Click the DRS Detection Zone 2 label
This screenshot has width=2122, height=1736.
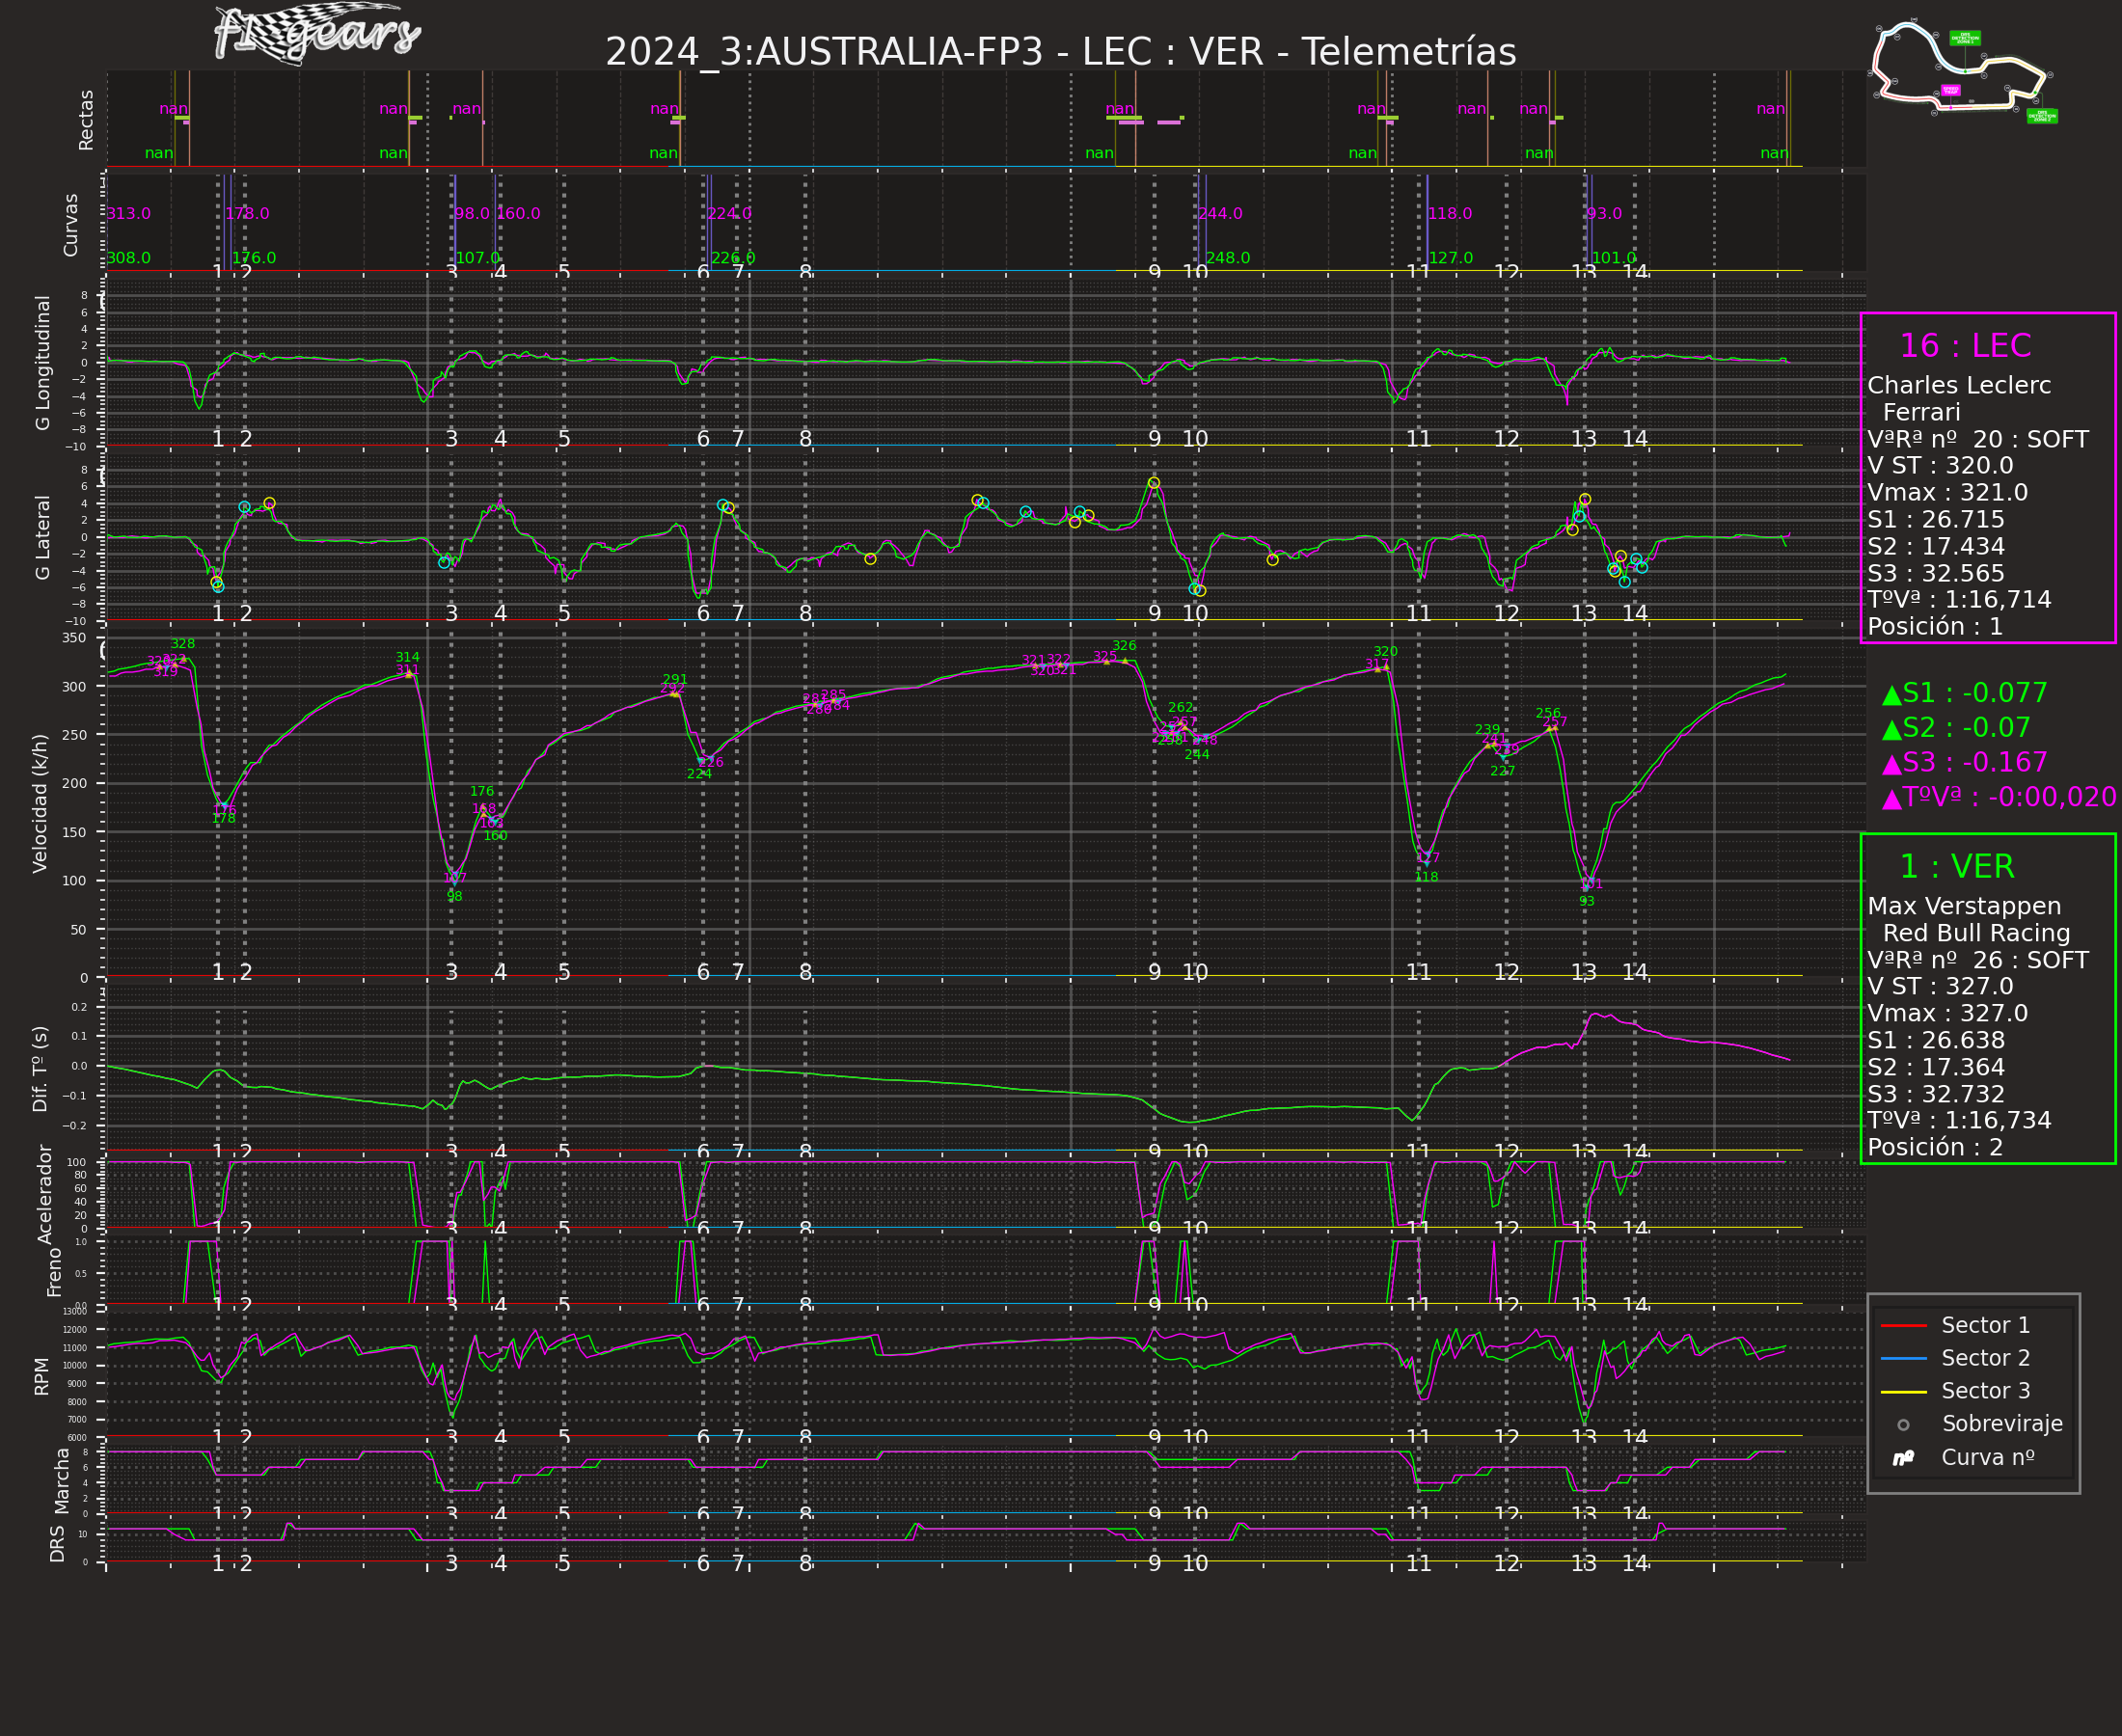point(2041,116)
